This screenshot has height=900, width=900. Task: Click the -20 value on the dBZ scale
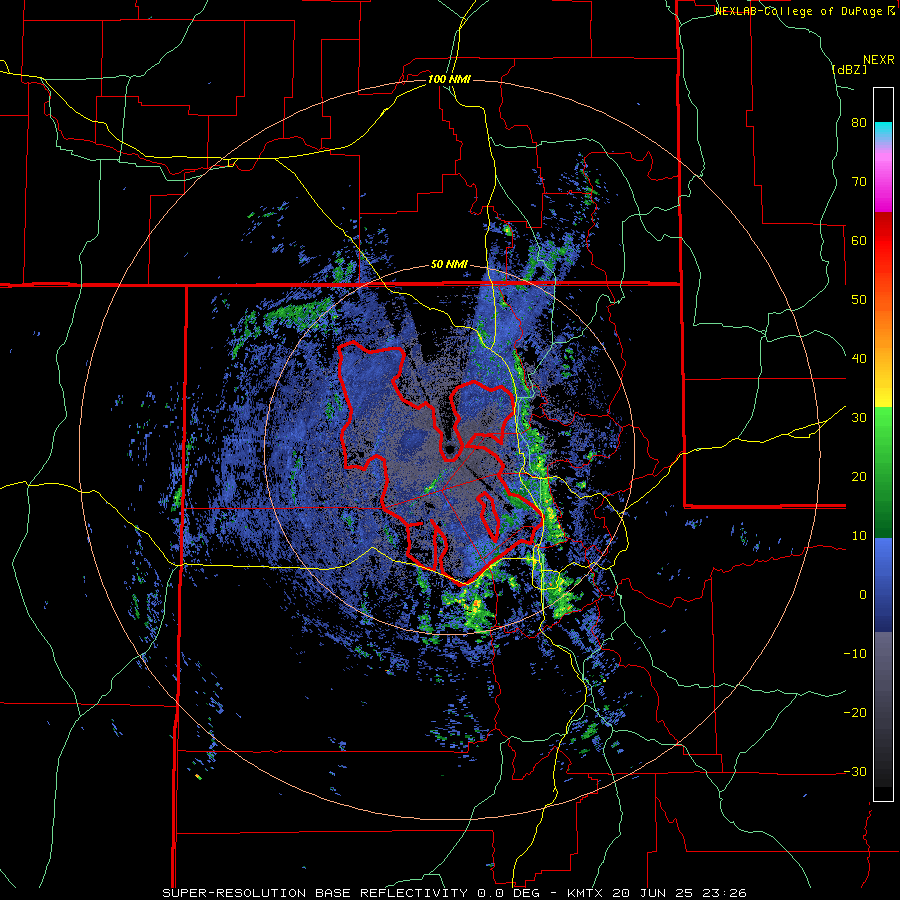(855, 712)
